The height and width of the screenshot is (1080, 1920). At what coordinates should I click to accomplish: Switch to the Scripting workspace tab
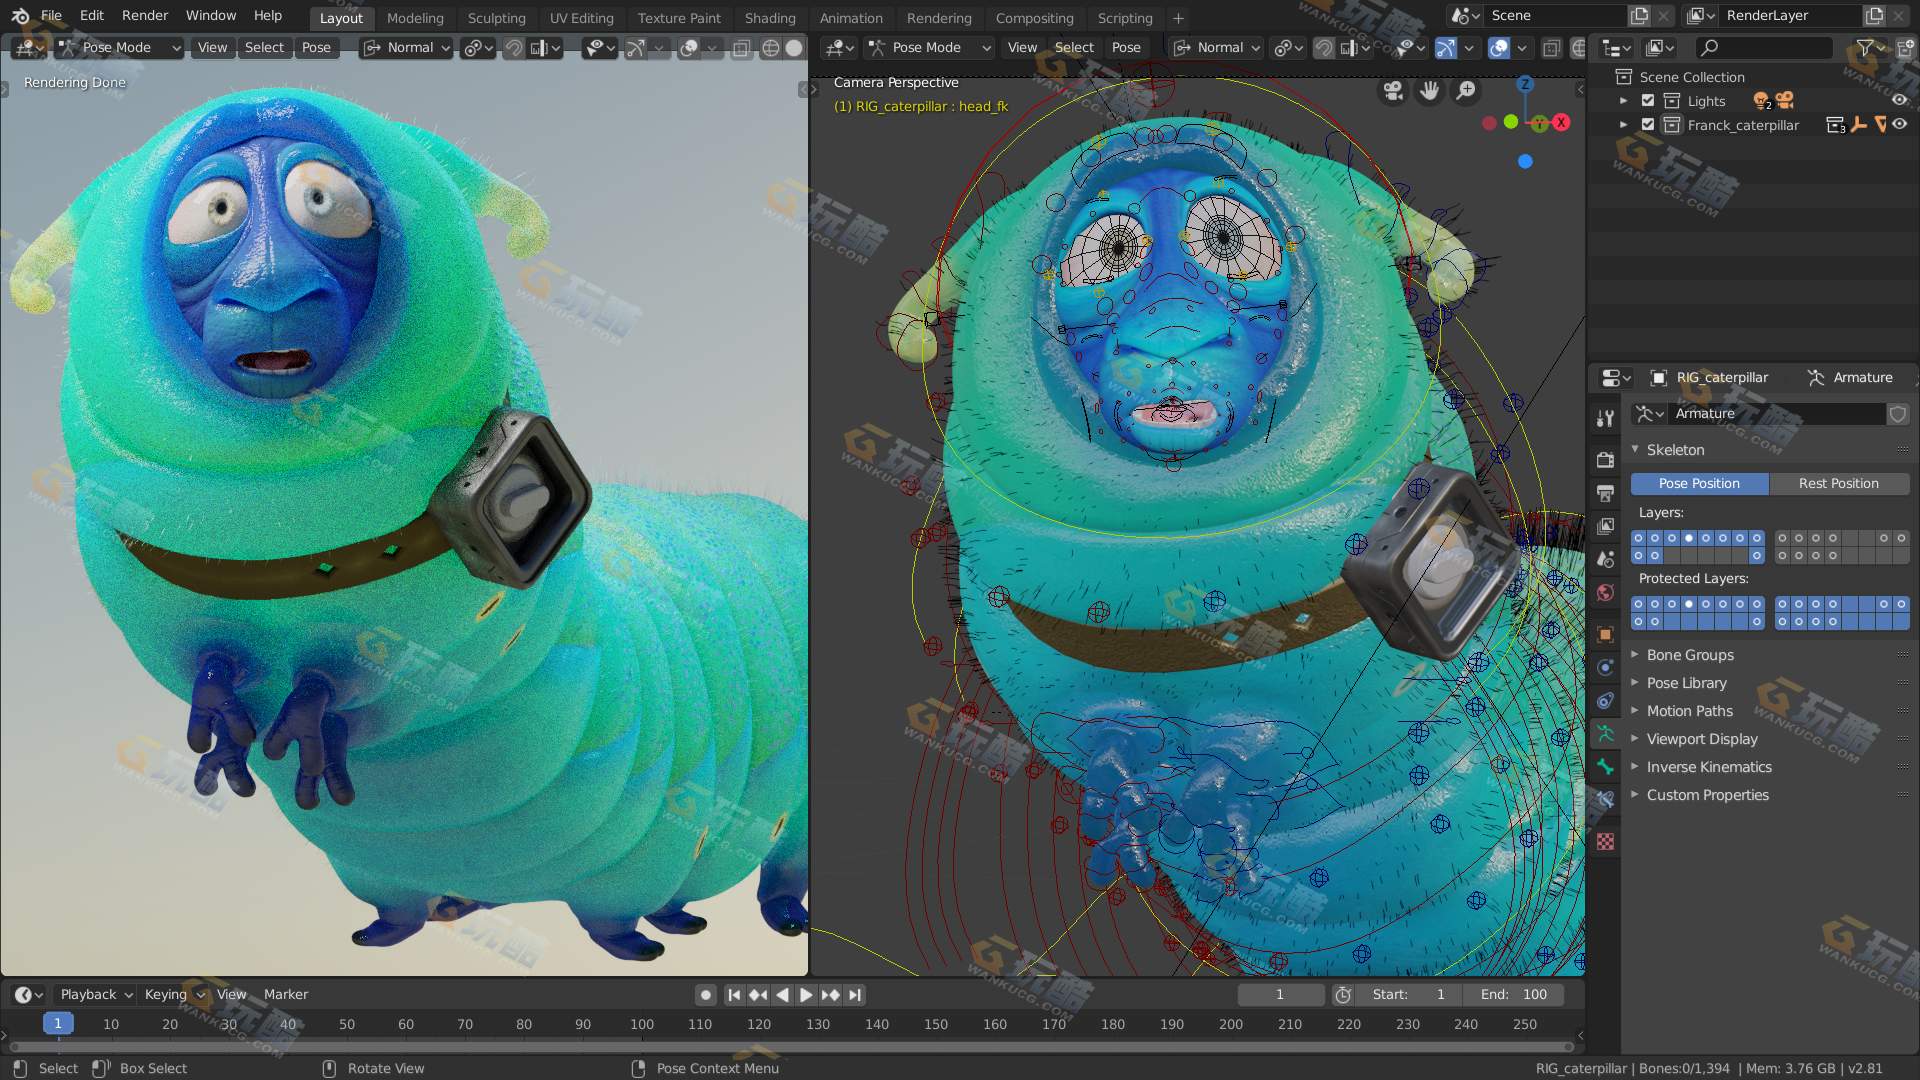pos(1125,18)
